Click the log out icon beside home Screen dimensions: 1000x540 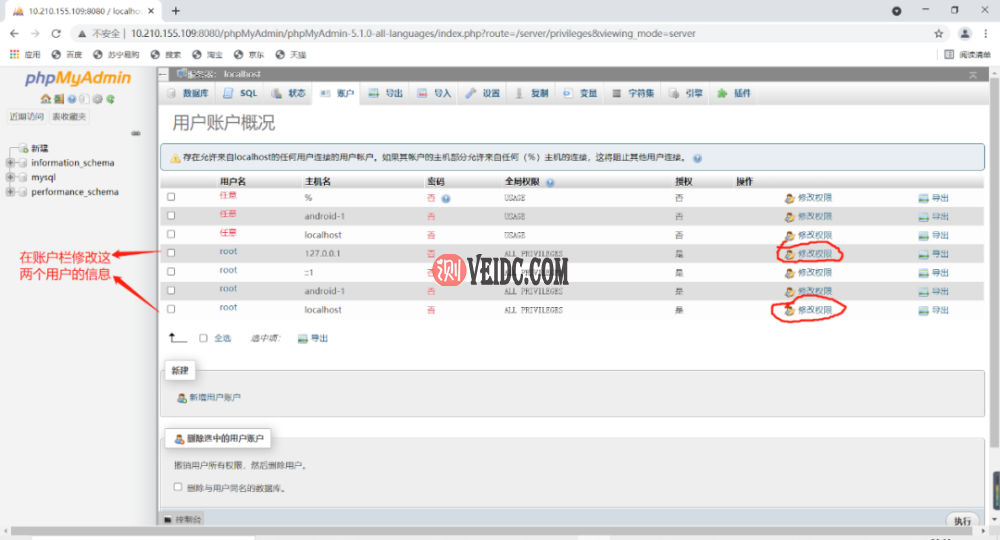pyautogui.click(x=59, y=99)
